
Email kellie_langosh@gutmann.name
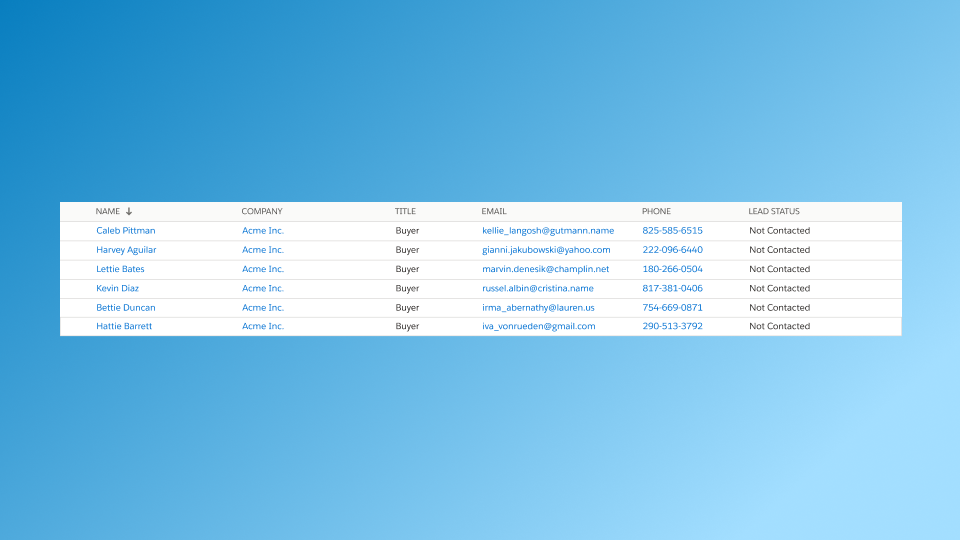click(x=548, y=231)
